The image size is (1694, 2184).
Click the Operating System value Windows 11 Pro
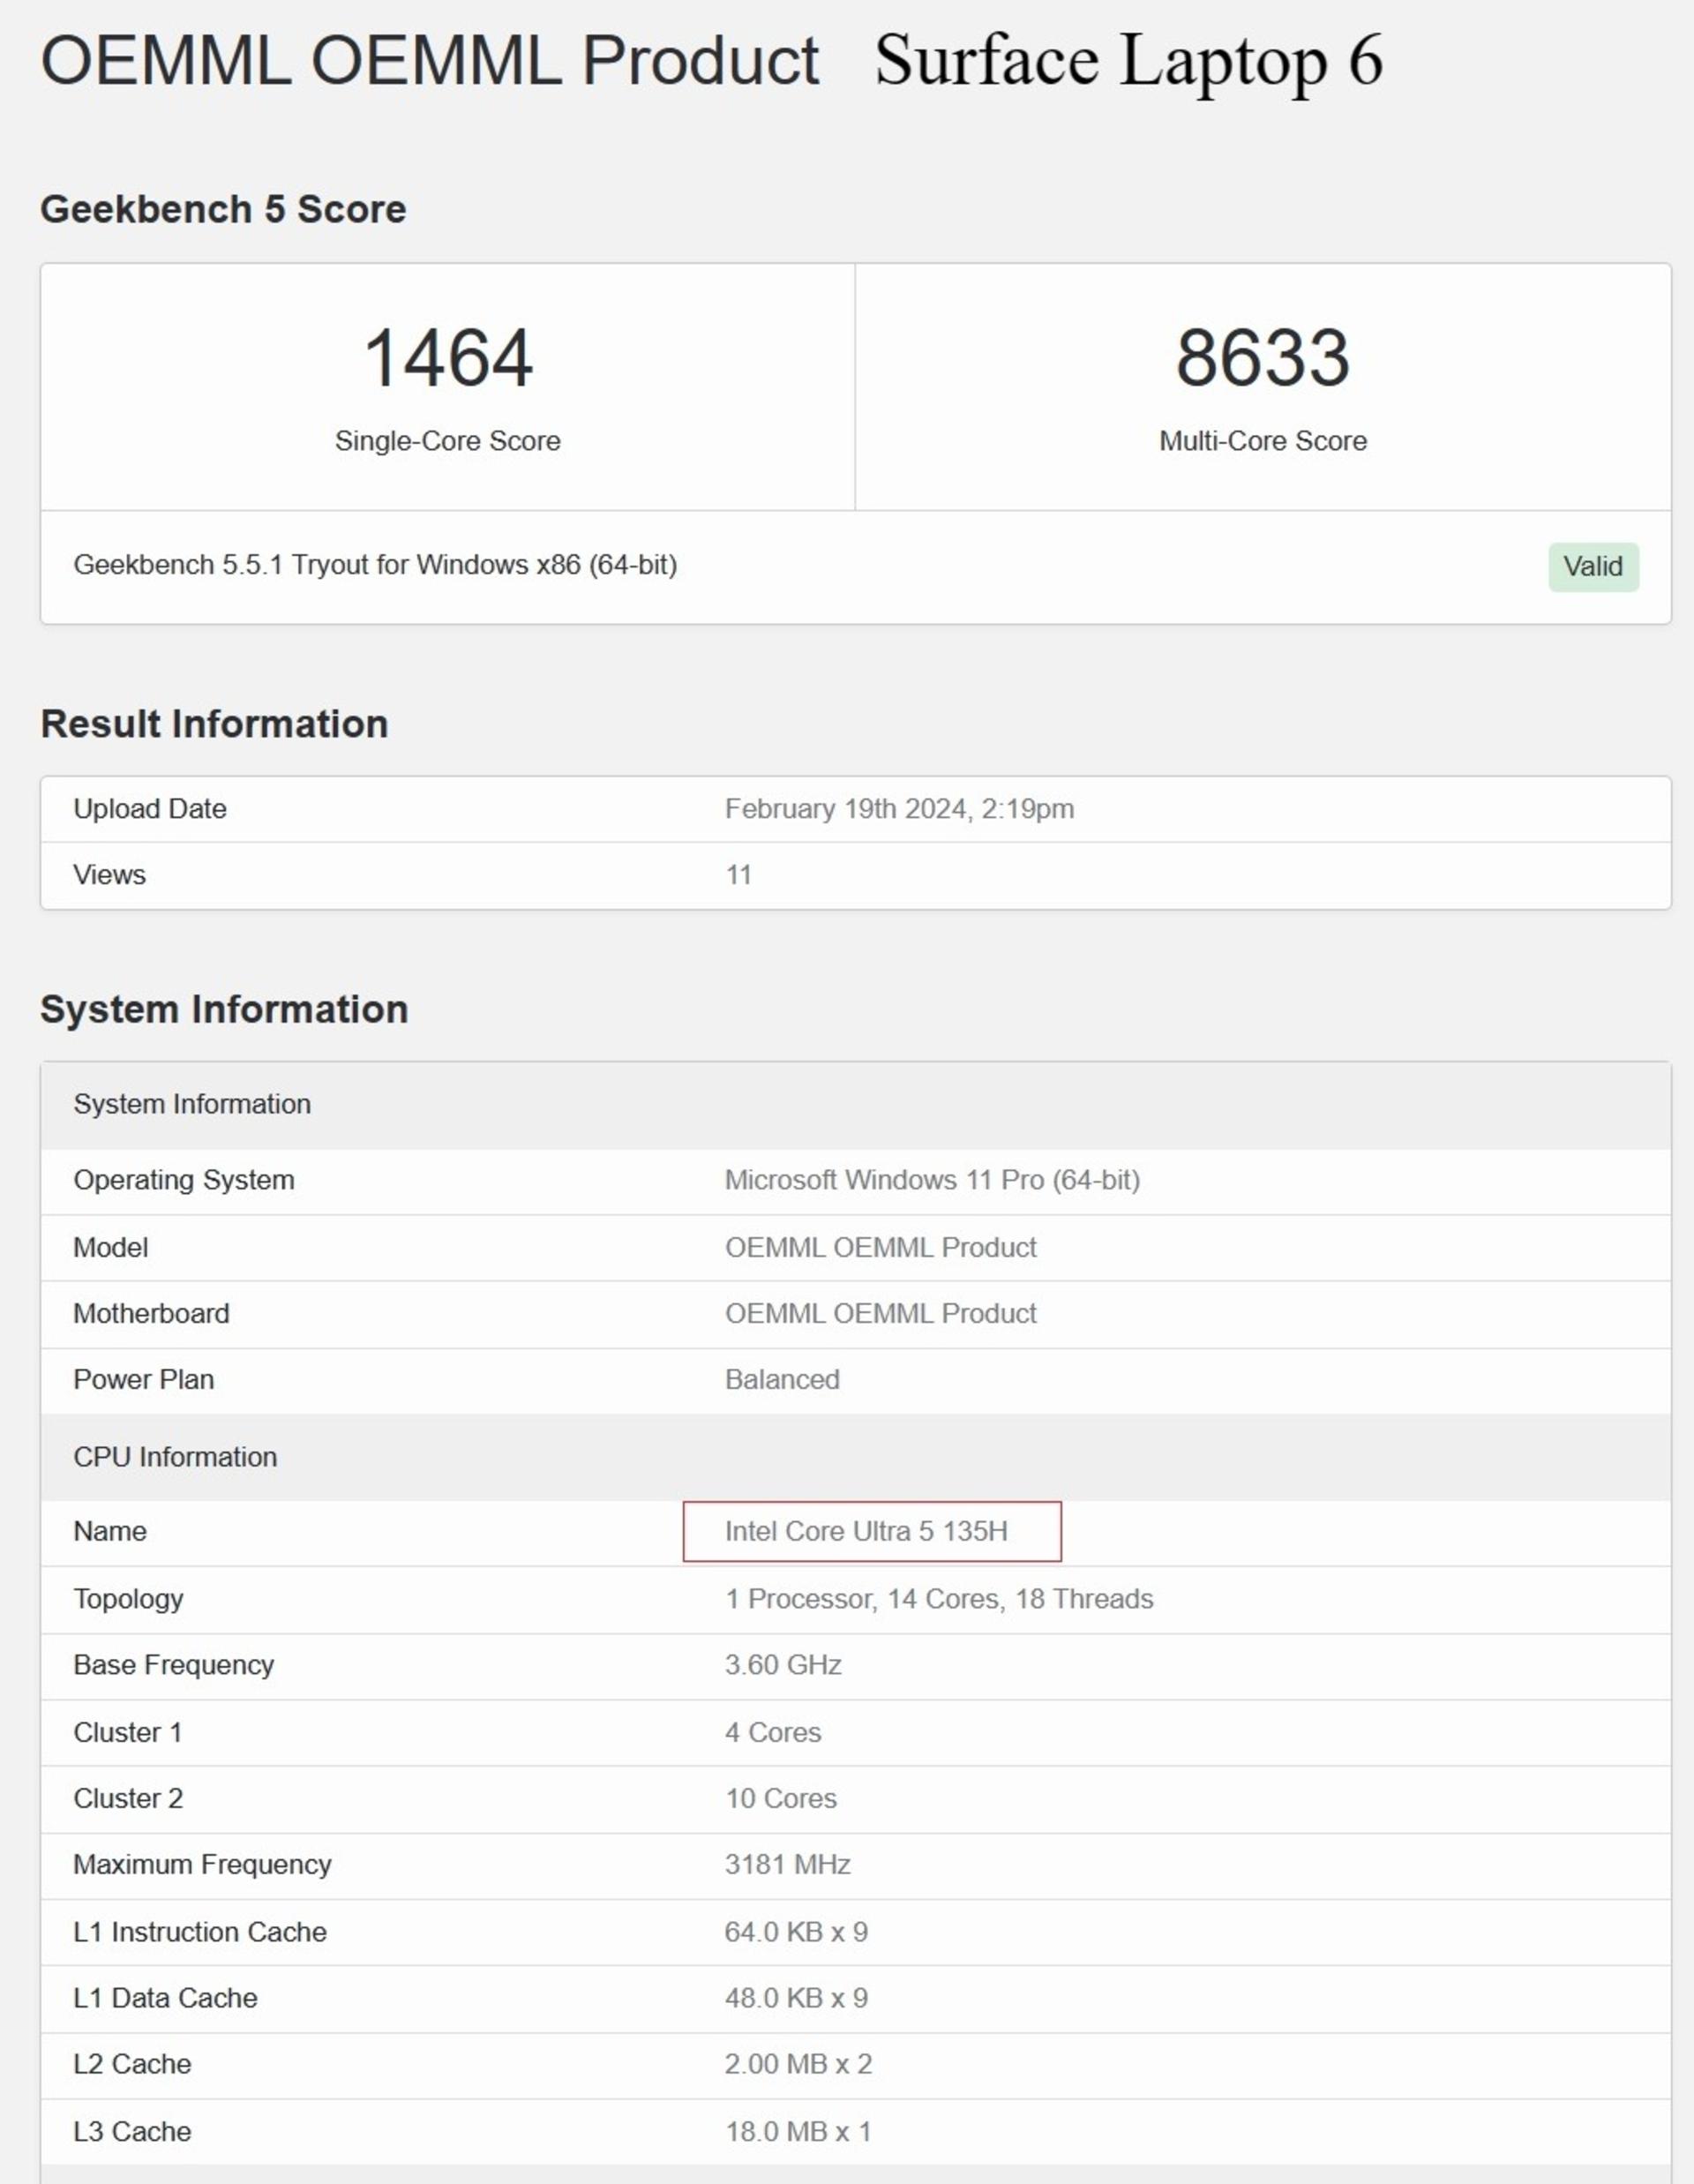tap(932, 1180)
